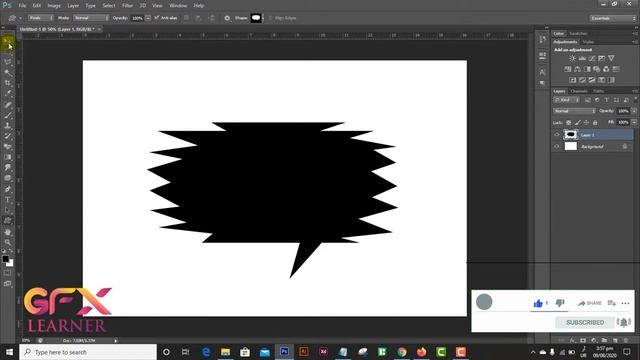Open the custom Shape picker
Viewport: 640px width, 360px height.
pyautogui.click(x=257, y=18)
